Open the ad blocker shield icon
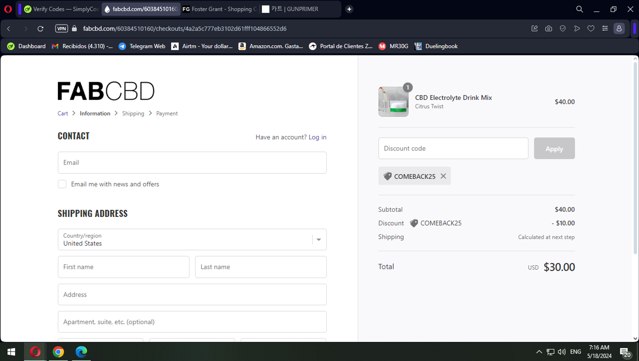The height and width of the screenshot is (361, 639). 562,29
